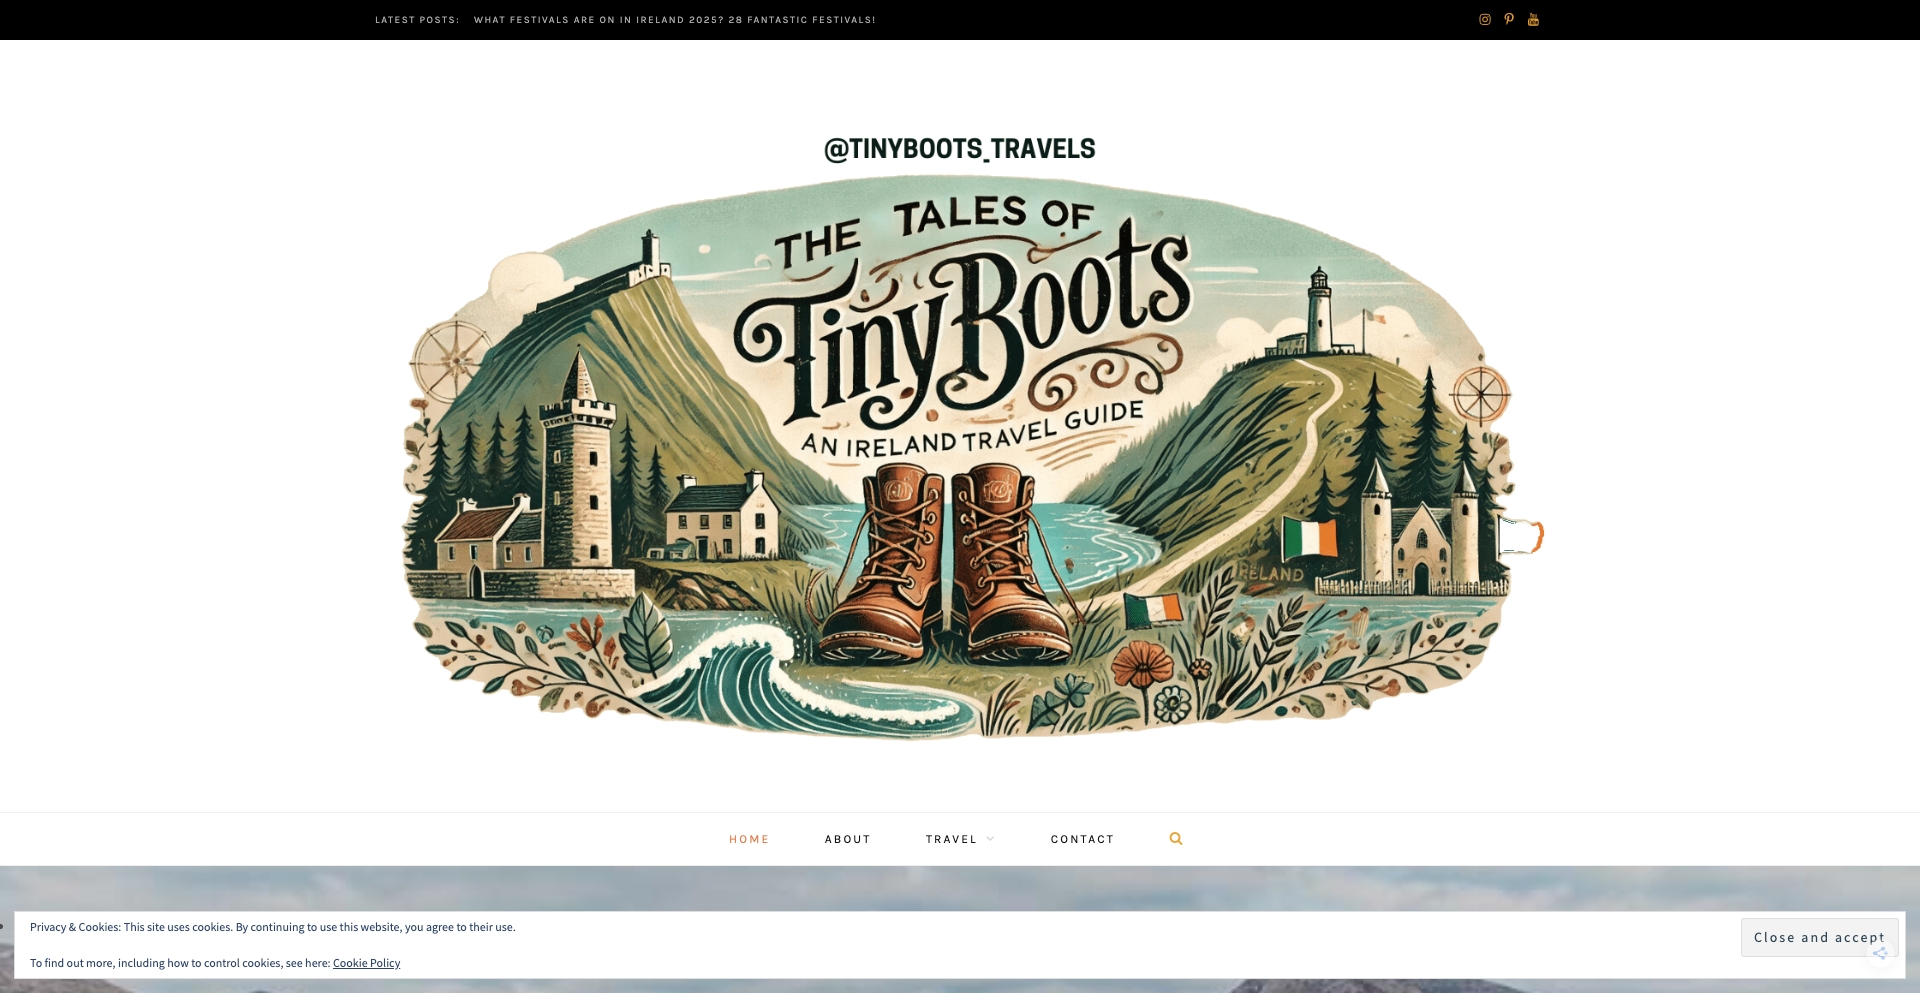The image size is (1920, 993).
Task: Click the 'Close and accept' cookie button
Action: [x=1819, y=937]
